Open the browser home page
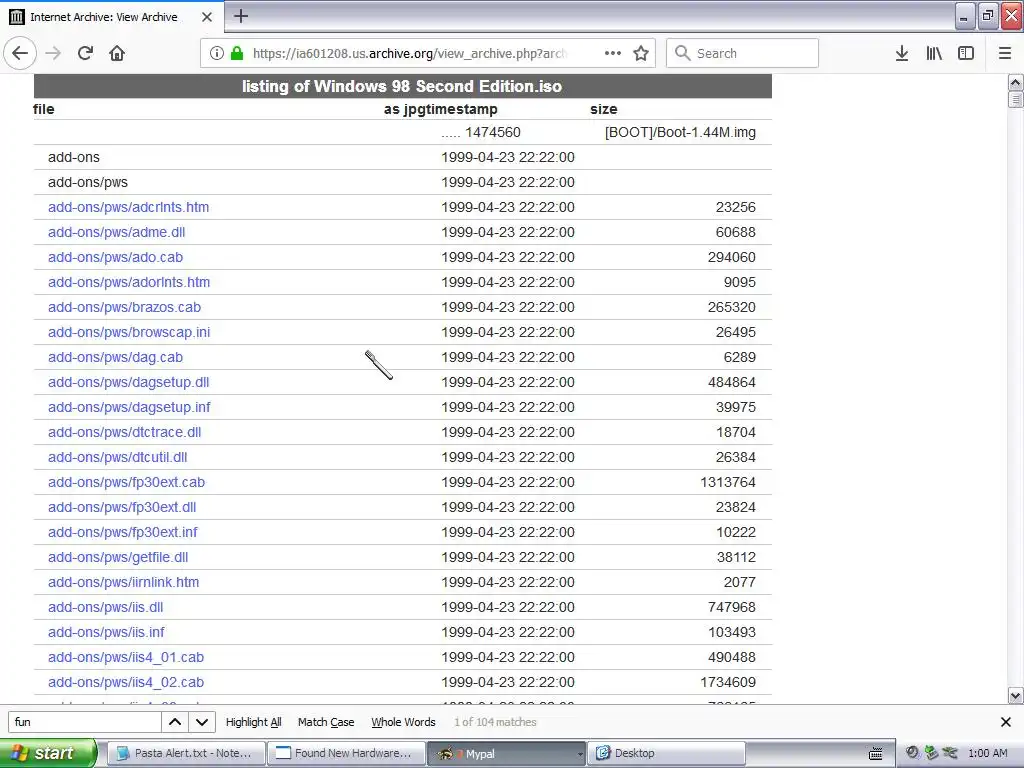The image size is (1024, 768). 117,53
